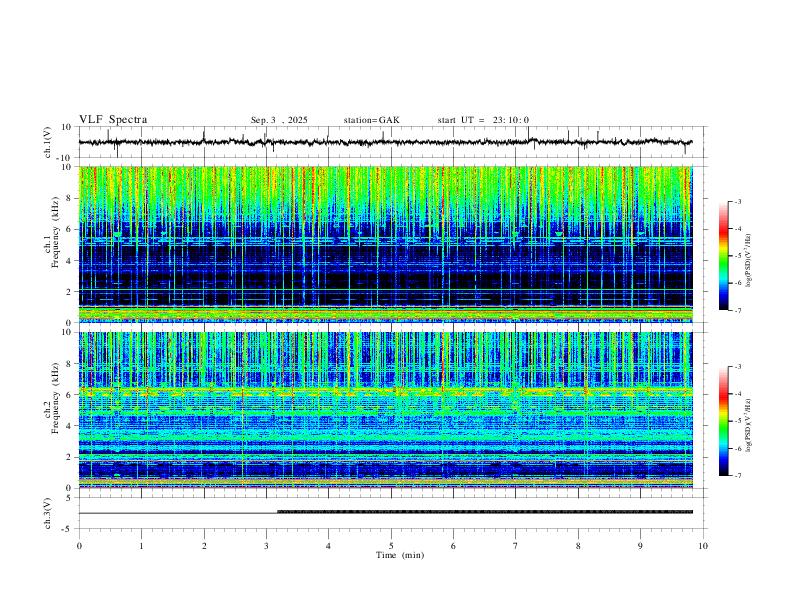792x612 pixels.
Task: Click the ch.1 waveform trace plot
Action: [385, 142]
